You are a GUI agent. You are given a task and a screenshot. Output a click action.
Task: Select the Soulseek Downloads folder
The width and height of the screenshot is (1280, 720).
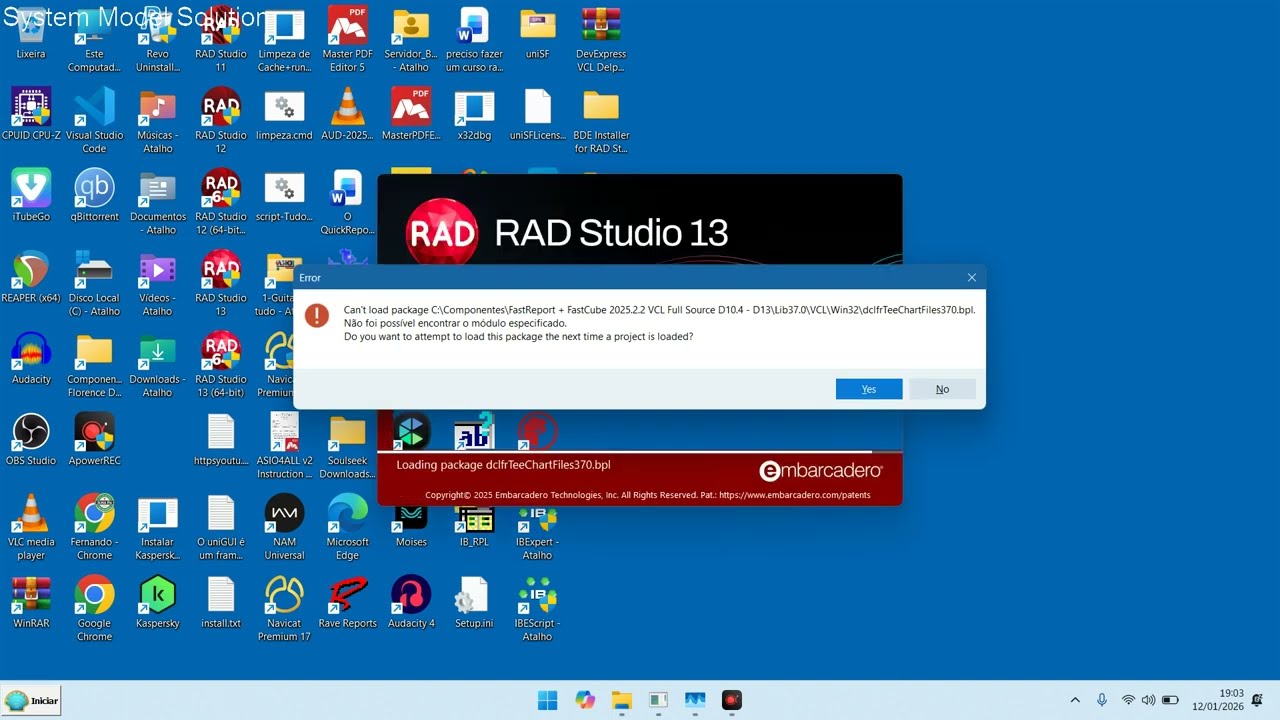[347, 446]
